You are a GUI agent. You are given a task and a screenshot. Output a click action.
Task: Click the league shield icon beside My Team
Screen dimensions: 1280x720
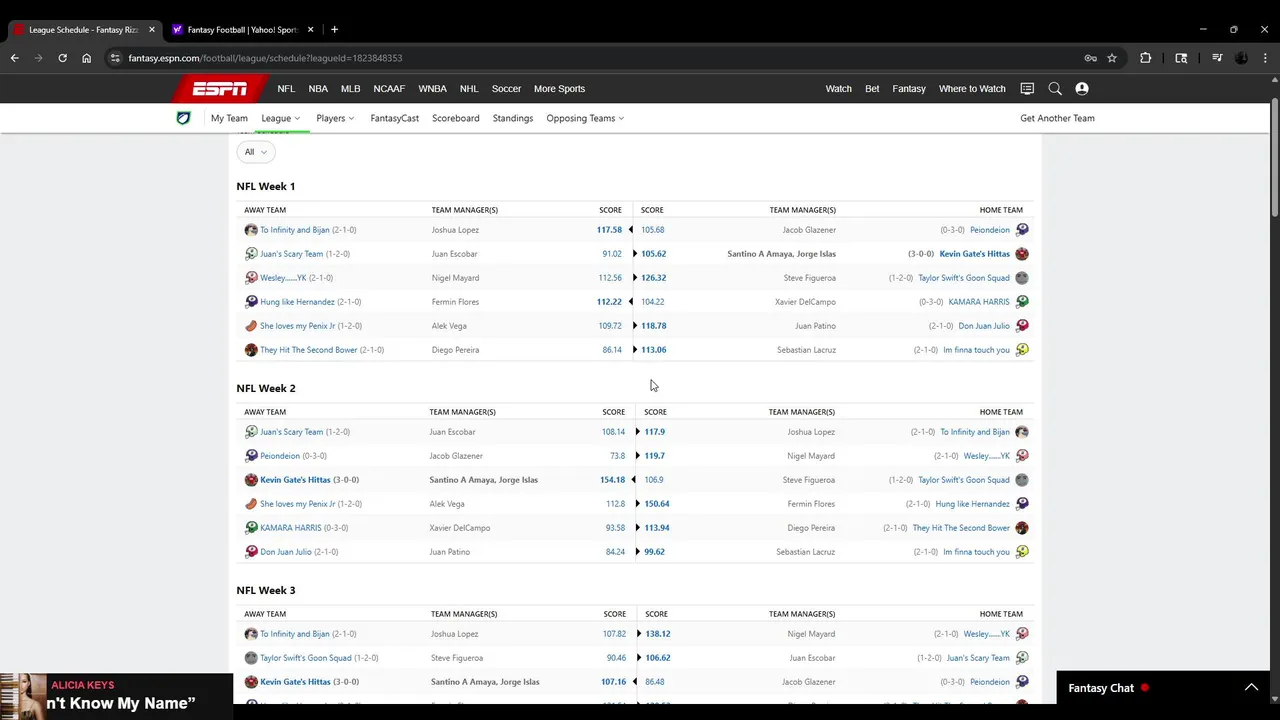pyautogui.click(x=183, y=118)
